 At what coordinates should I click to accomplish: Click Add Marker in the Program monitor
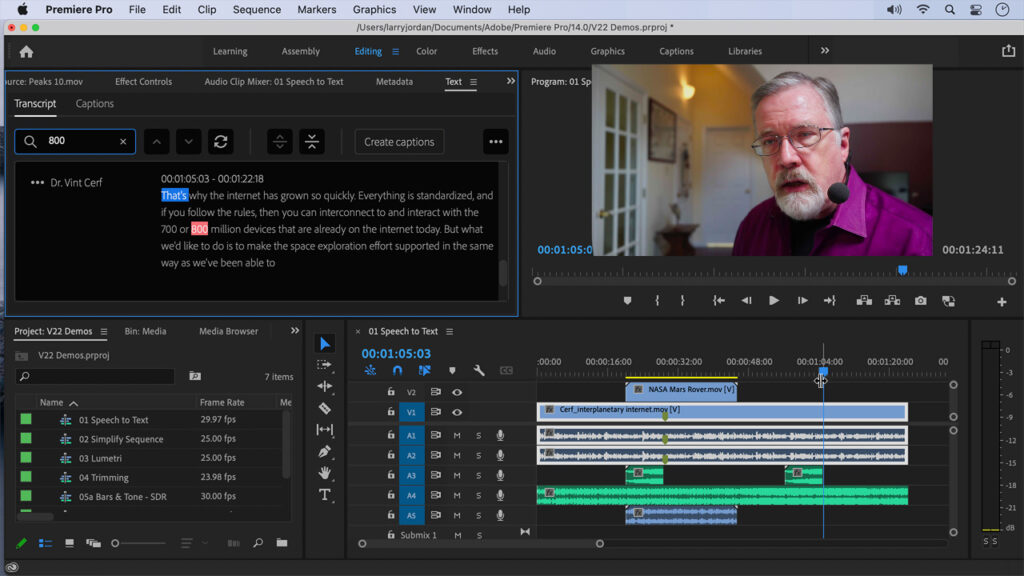point(628,300)
